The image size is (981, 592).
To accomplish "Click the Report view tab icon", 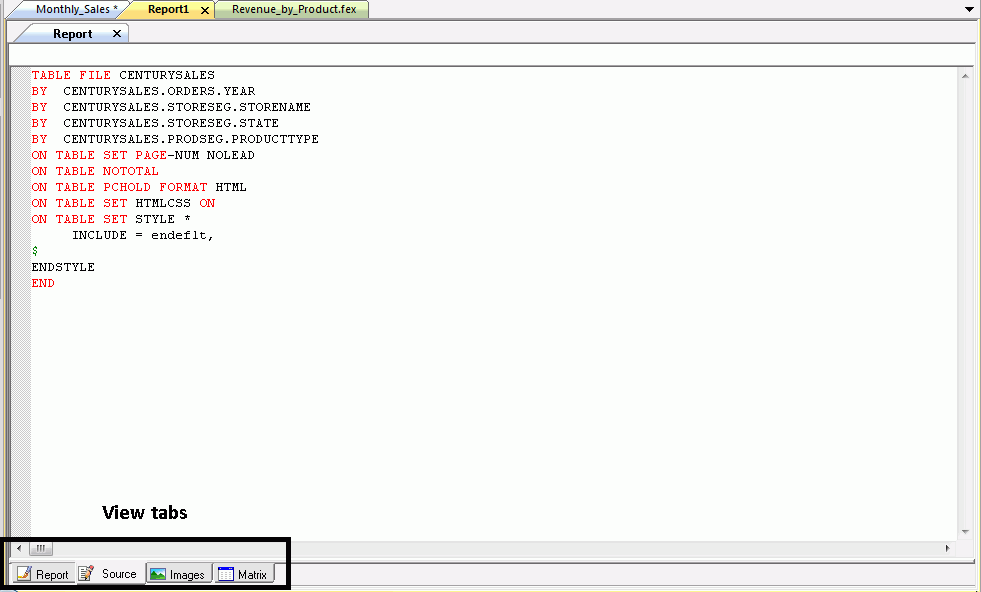I will (x=24, y=573).
